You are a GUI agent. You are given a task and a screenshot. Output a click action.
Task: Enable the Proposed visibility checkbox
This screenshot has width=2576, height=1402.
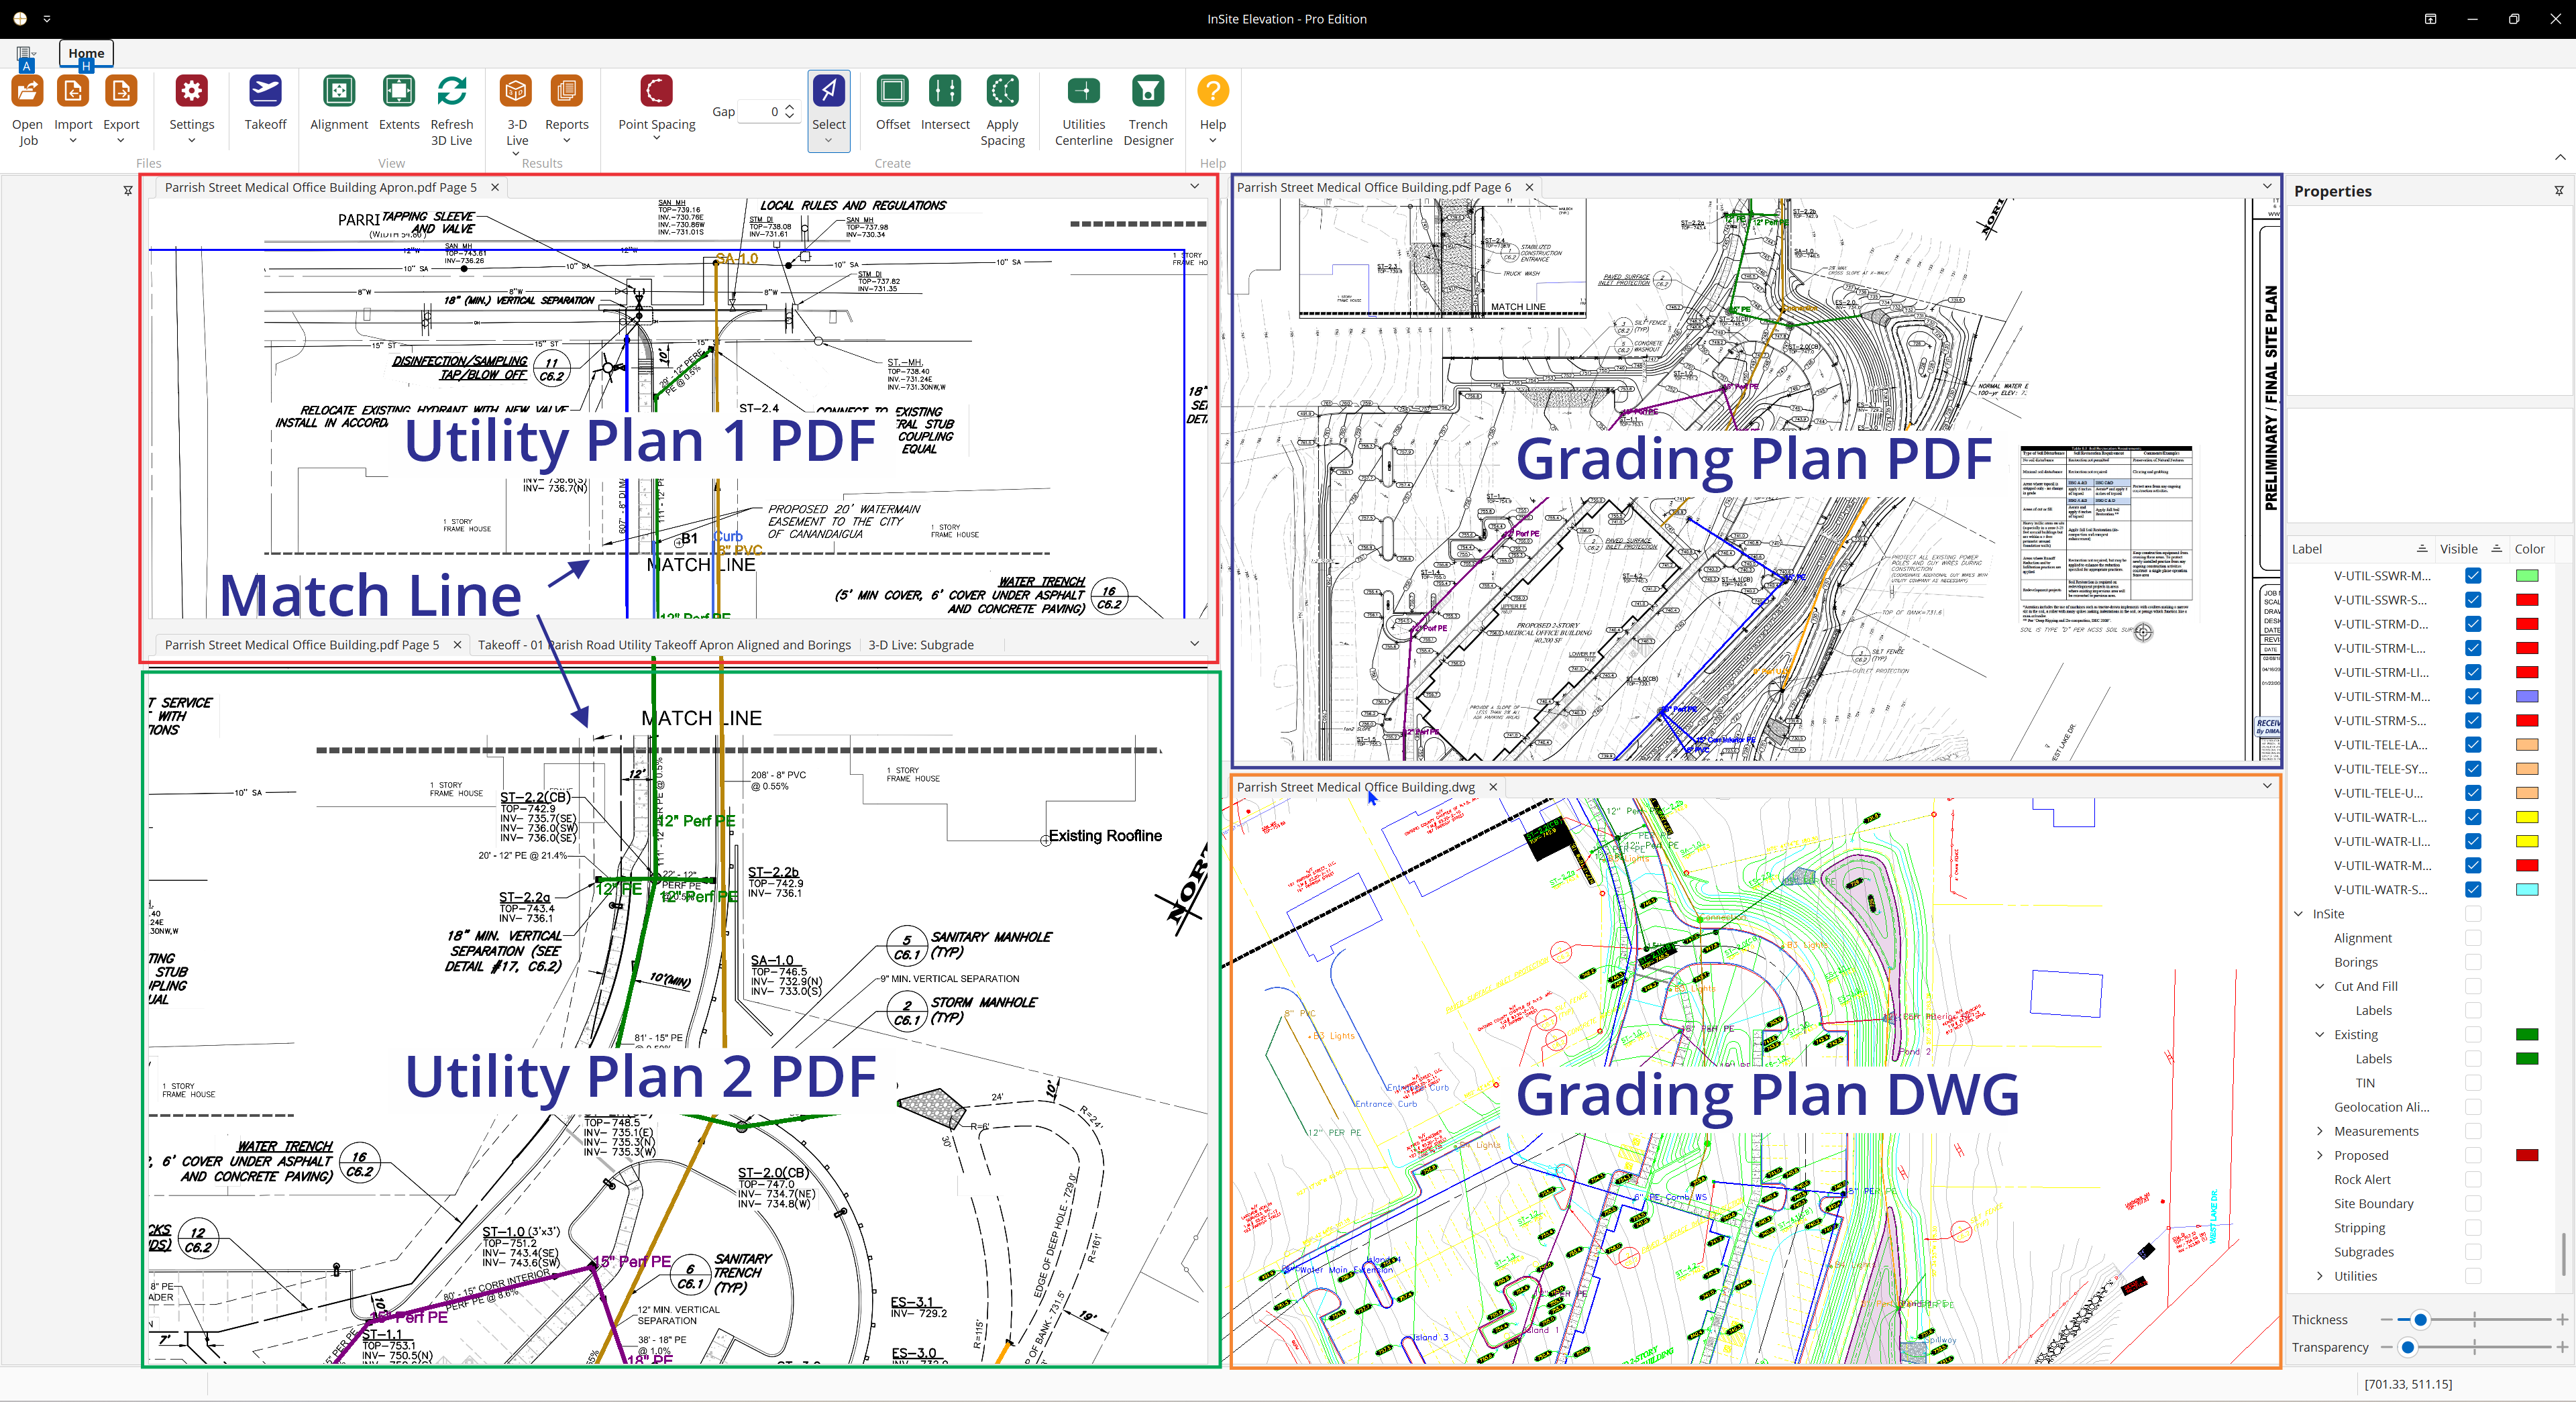[2473, 1156]
